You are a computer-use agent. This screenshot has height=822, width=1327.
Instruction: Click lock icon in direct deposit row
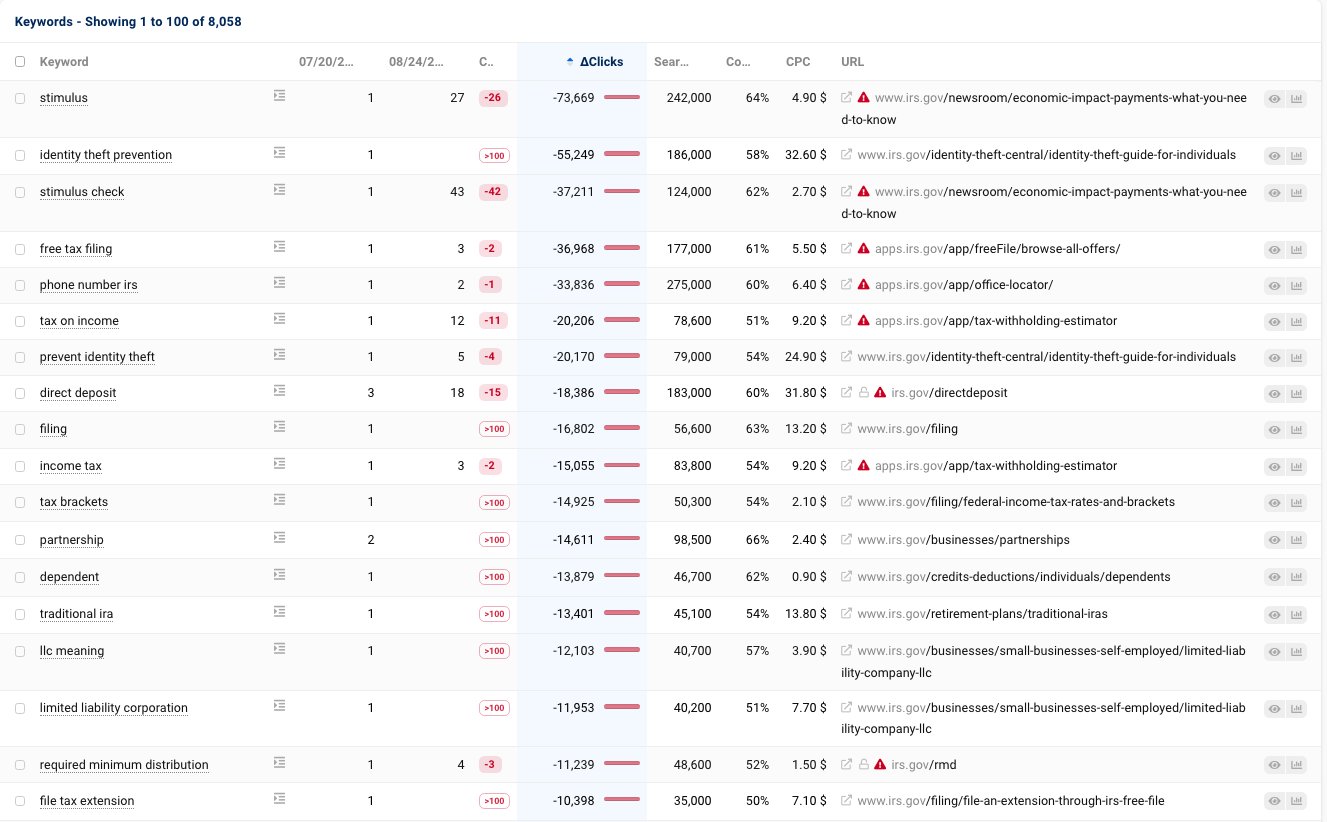(864, 393)
